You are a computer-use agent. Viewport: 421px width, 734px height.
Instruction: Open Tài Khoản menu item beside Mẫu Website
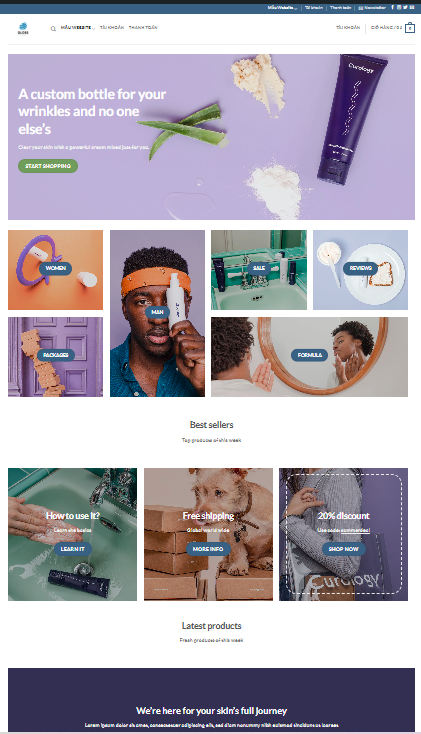point(112,28)
